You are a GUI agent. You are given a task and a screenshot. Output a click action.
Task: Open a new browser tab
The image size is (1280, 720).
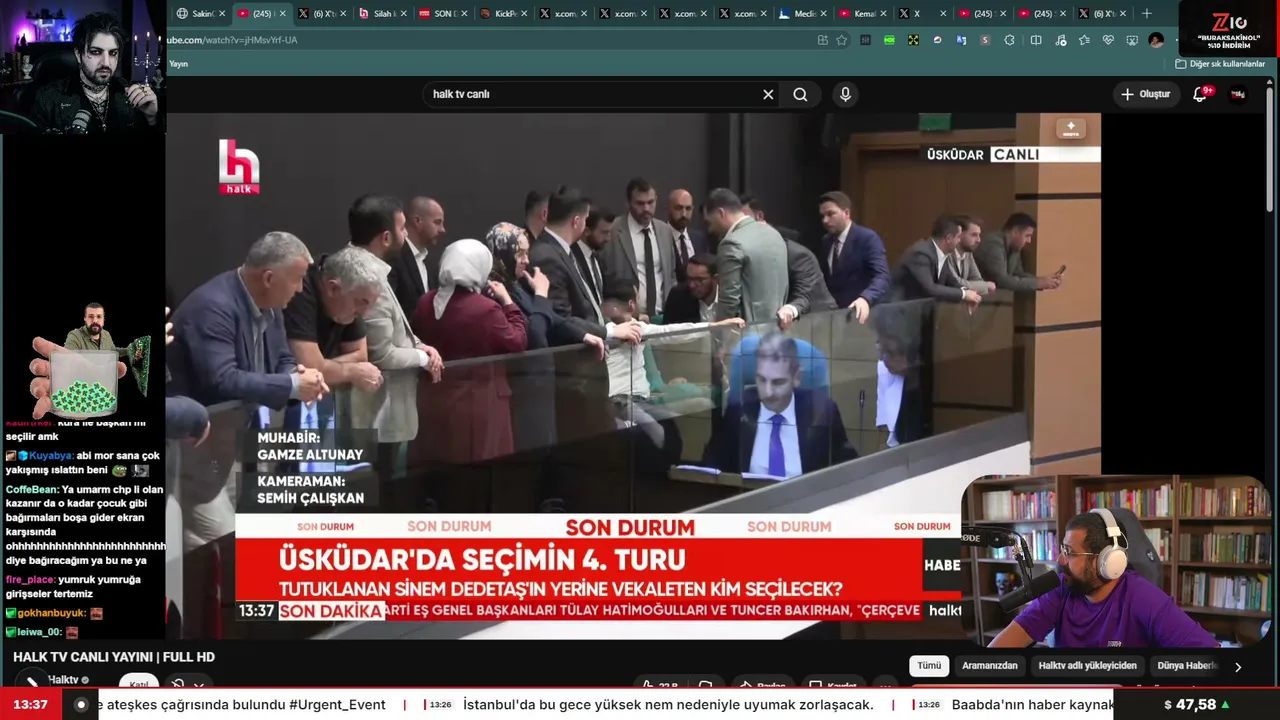coord(1146,14)
